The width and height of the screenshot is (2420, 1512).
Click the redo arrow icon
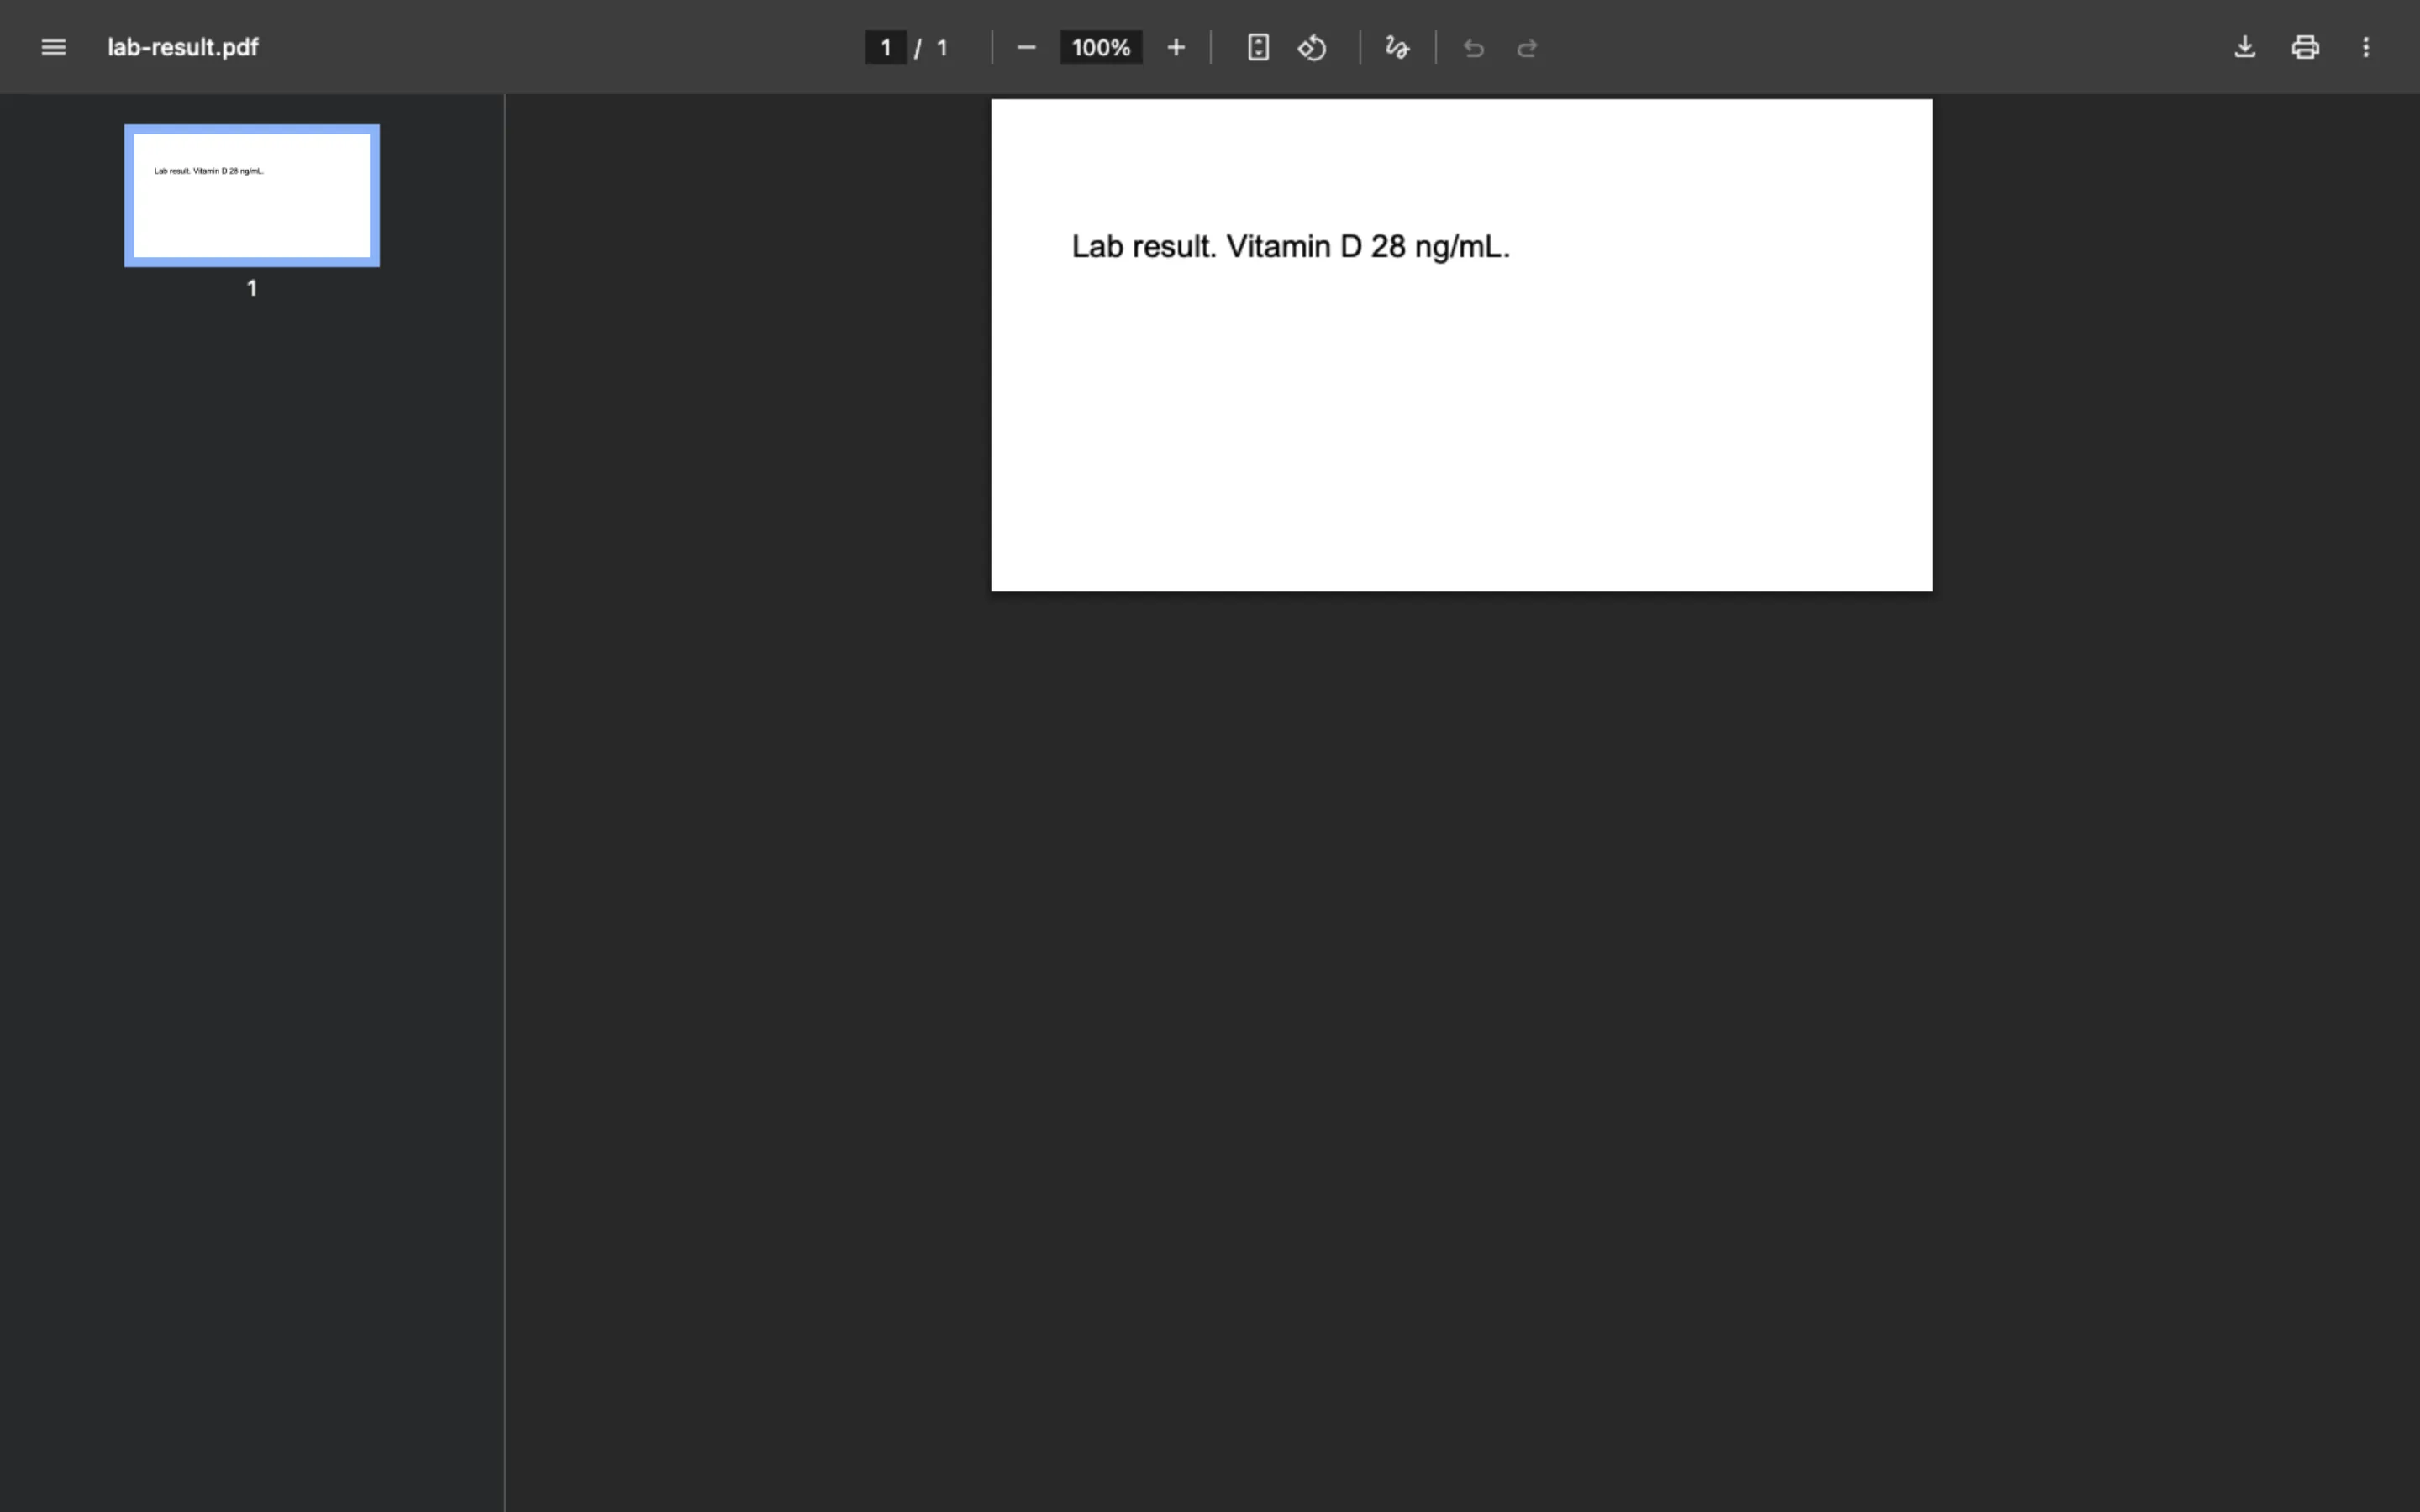coord(1527,48)
